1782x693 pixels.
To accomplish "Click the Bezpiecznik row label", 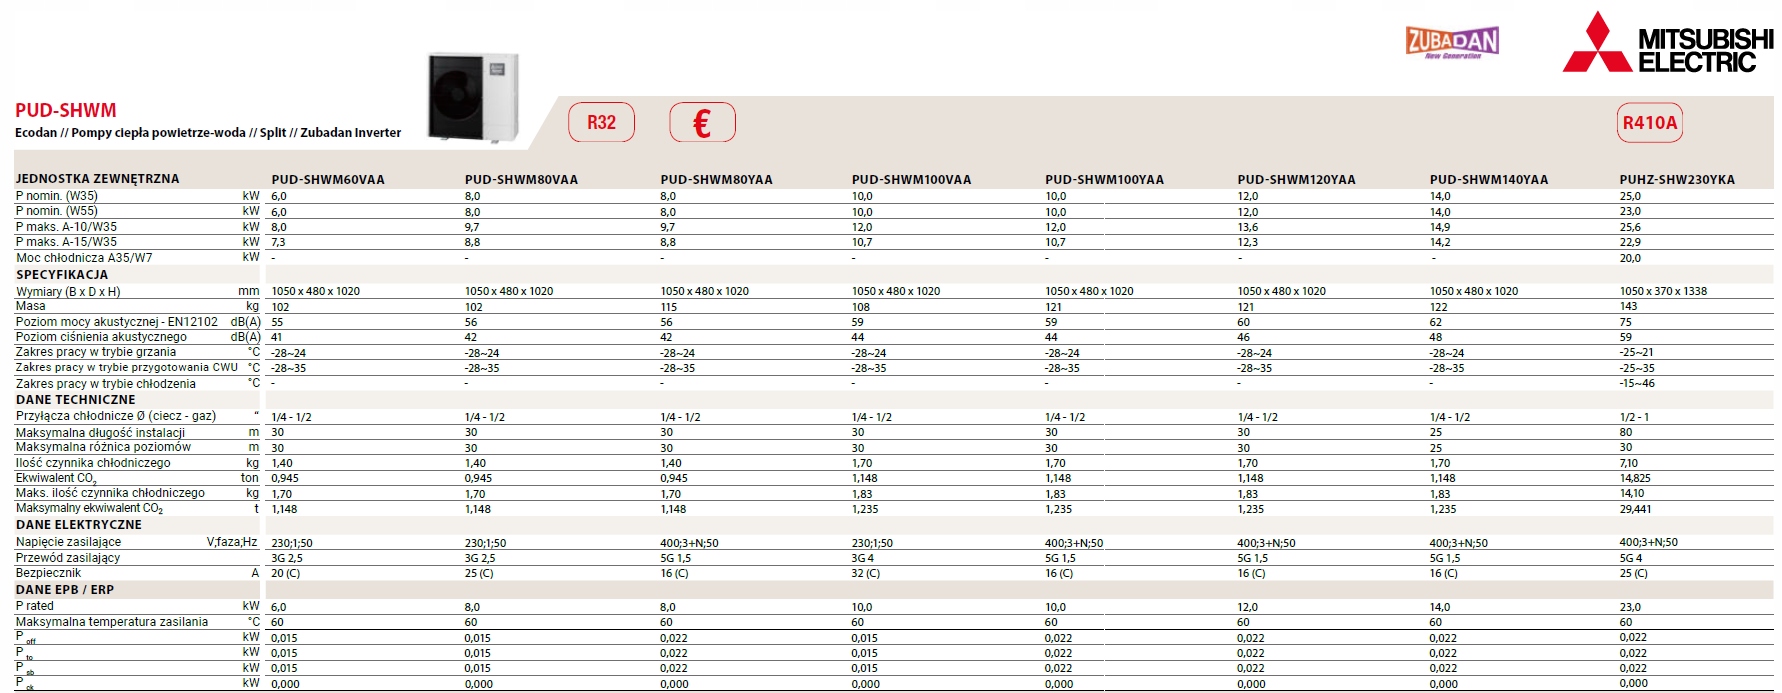I will click(48, 573).
